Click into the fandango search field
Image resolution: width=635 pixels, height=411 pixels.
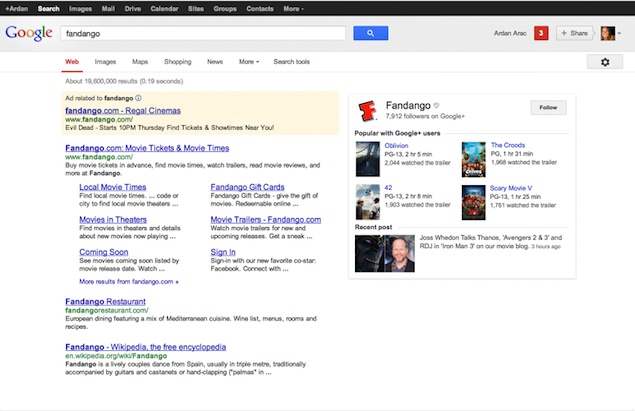(200, 33)
